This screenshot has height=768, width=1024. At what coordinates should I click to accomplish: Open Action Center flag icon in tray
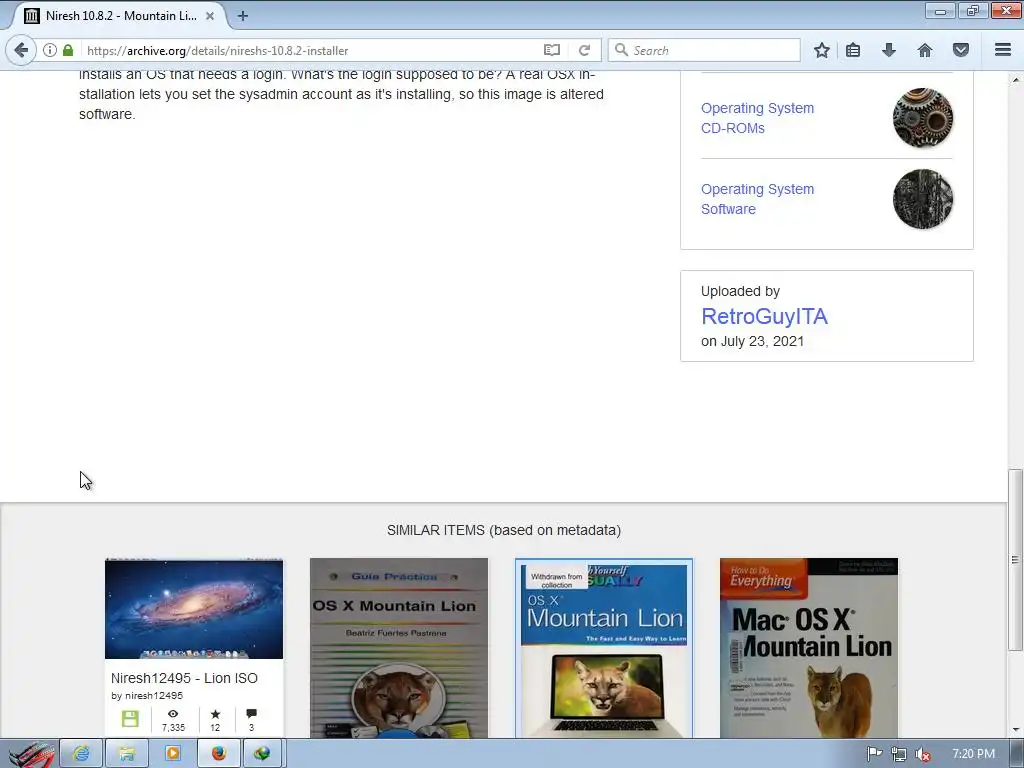(874, 754)
